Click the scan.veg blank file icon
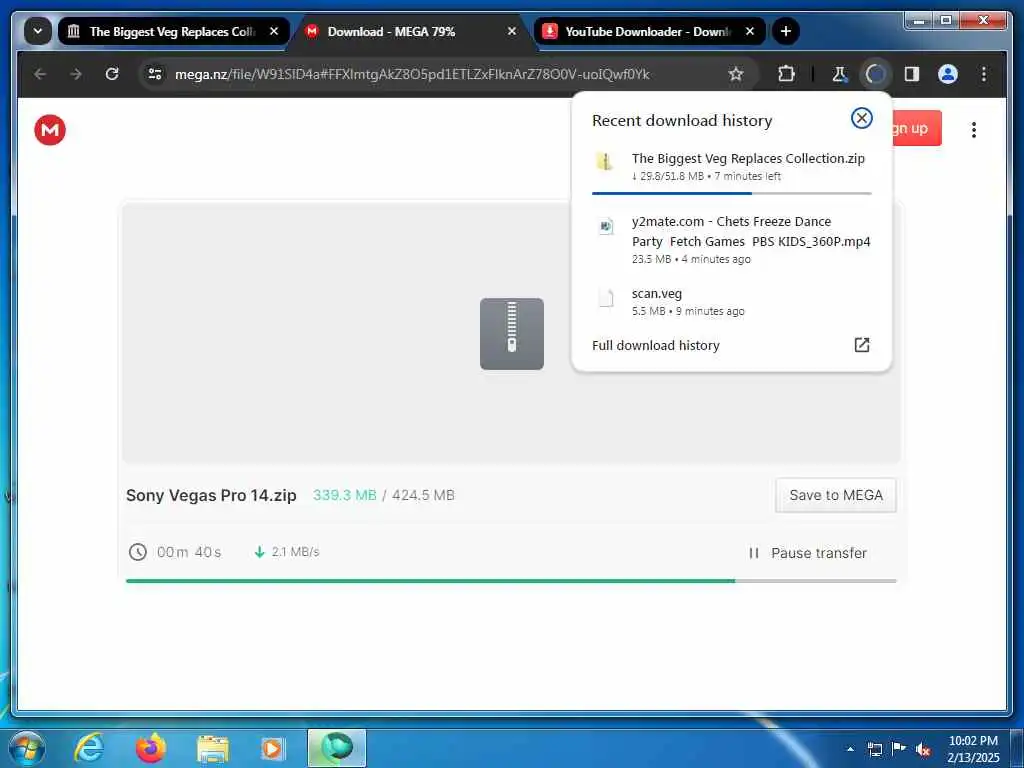The height and width of the screenshot is (768, 1024). point(607,298)
